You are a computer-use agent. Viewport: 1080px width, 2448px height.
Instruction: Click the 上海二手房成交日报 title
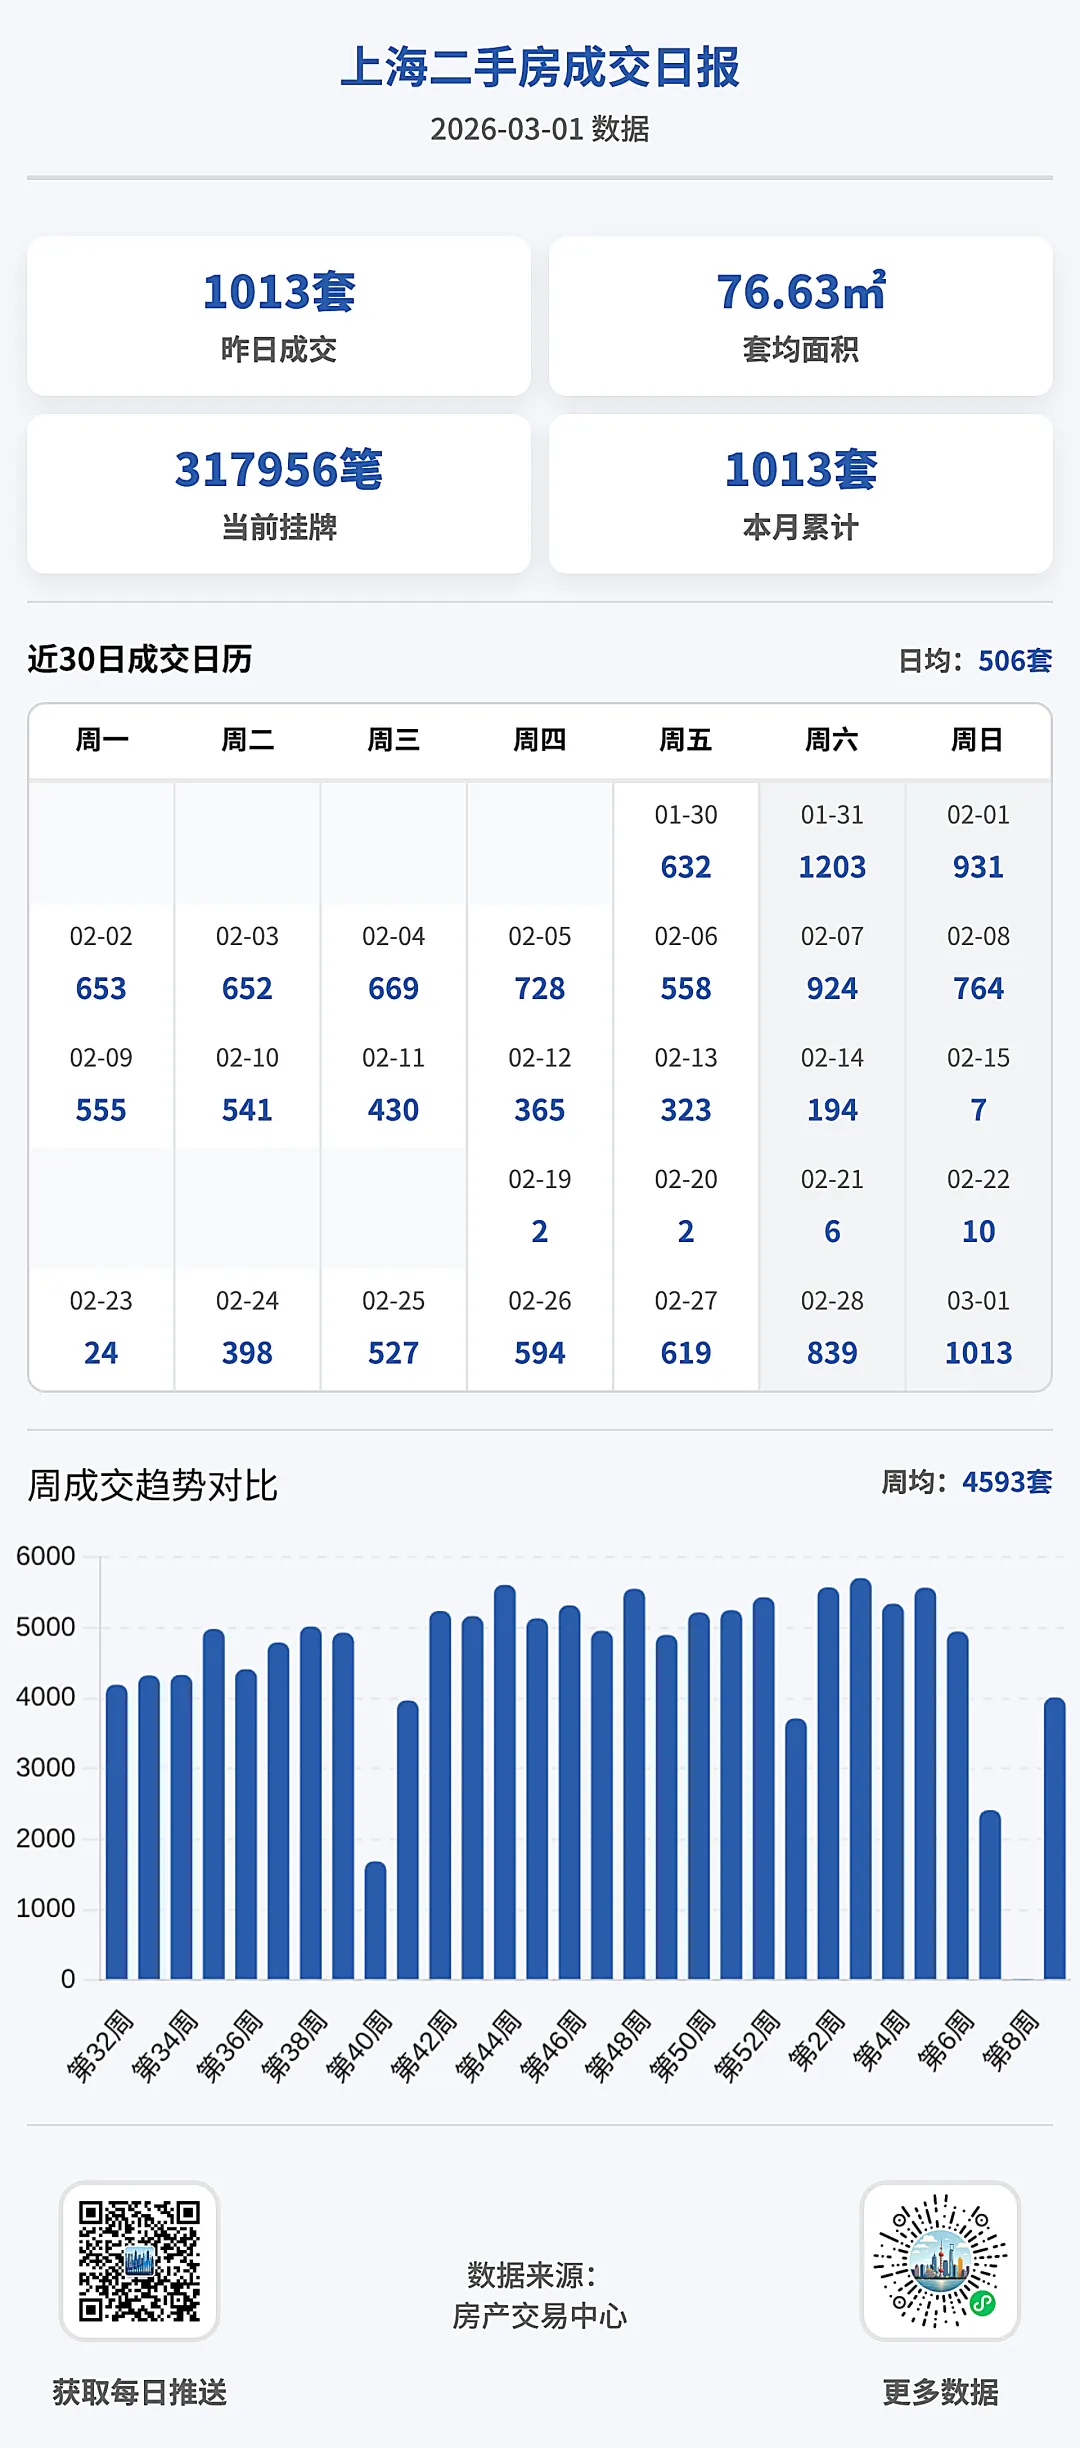[540, 68]
